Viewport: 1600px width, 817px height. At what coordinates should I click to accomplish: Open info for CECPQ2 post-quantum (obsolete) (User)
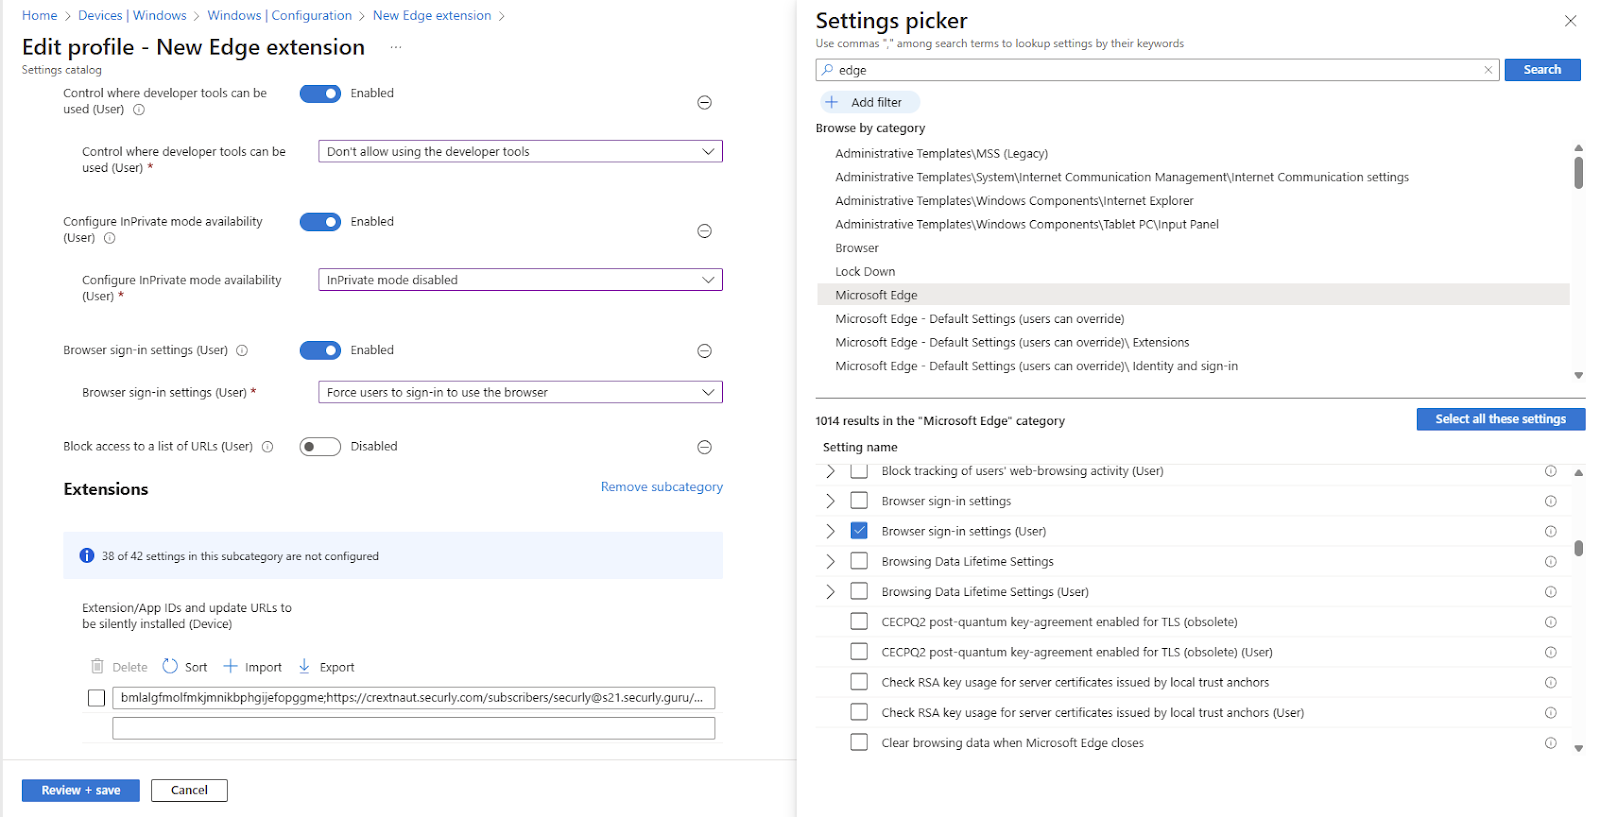coord(1550,652)
